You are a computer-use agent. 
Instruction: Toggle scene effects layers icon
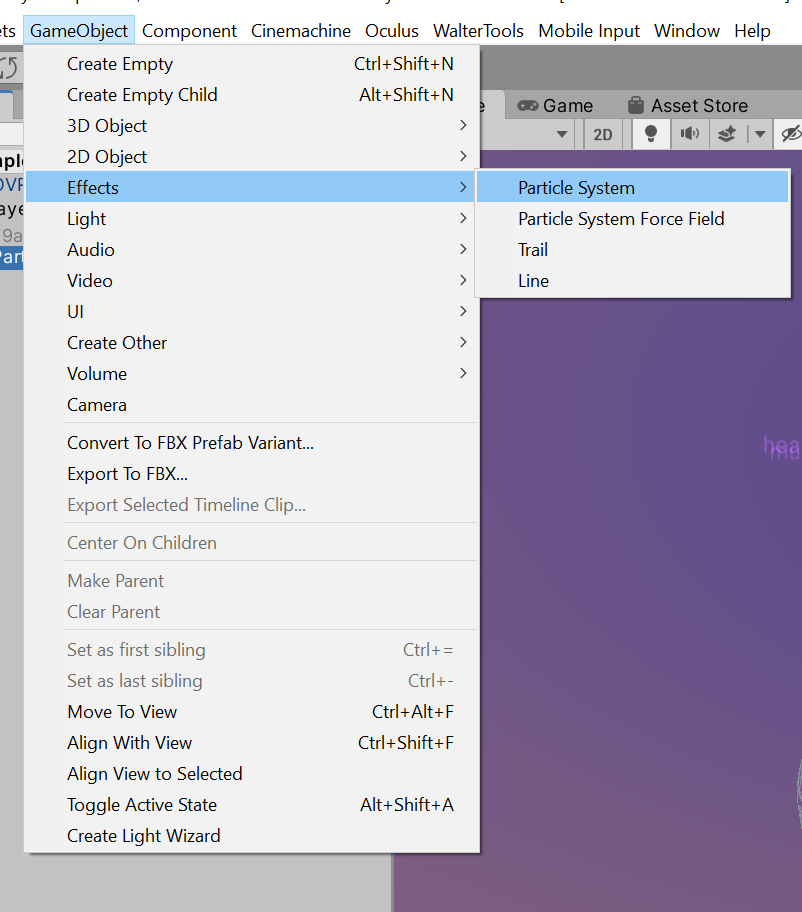[x=727, y=134]
